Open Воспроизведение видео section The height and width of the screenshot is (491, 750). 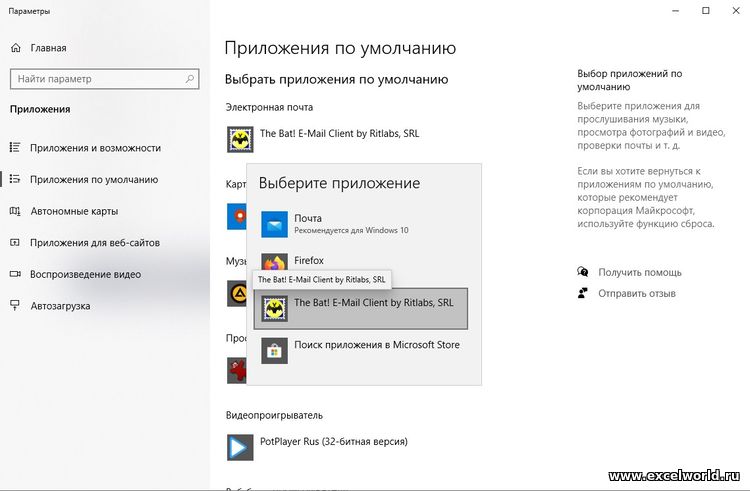(85, 274)
